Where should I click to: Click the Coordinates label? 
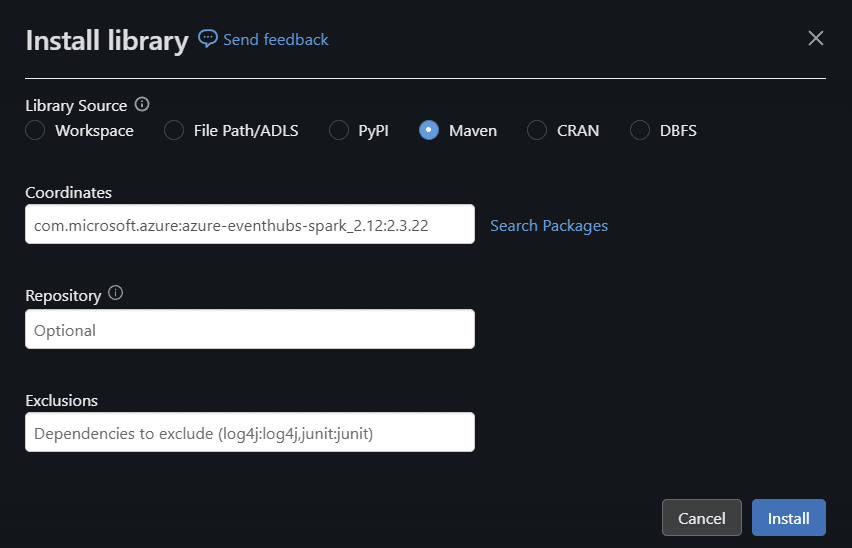pos(68,192)
